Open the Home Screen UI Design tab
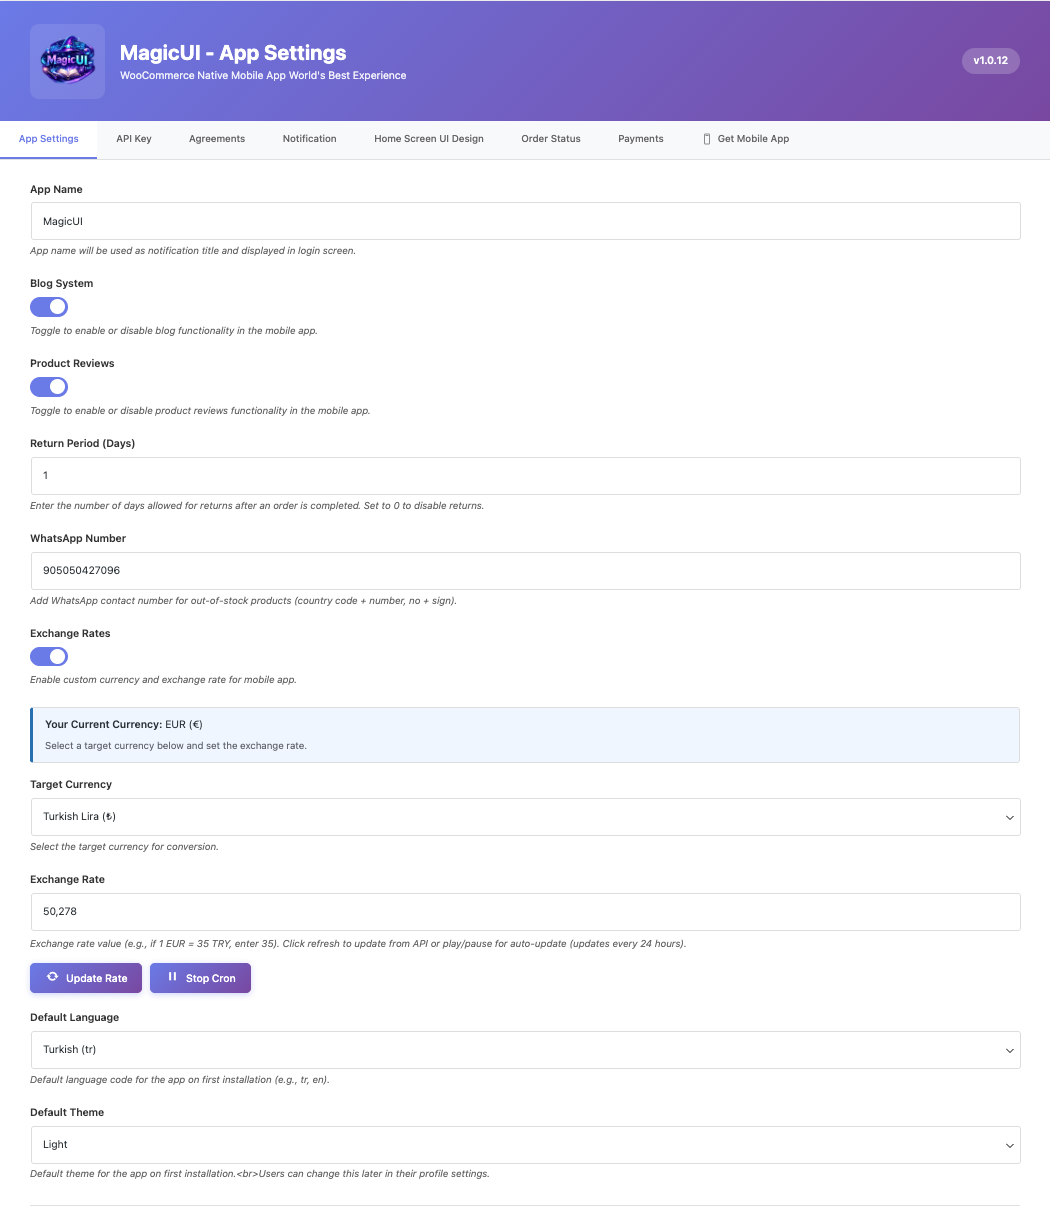This screenshot has height=1206, width=1050. 429,139
